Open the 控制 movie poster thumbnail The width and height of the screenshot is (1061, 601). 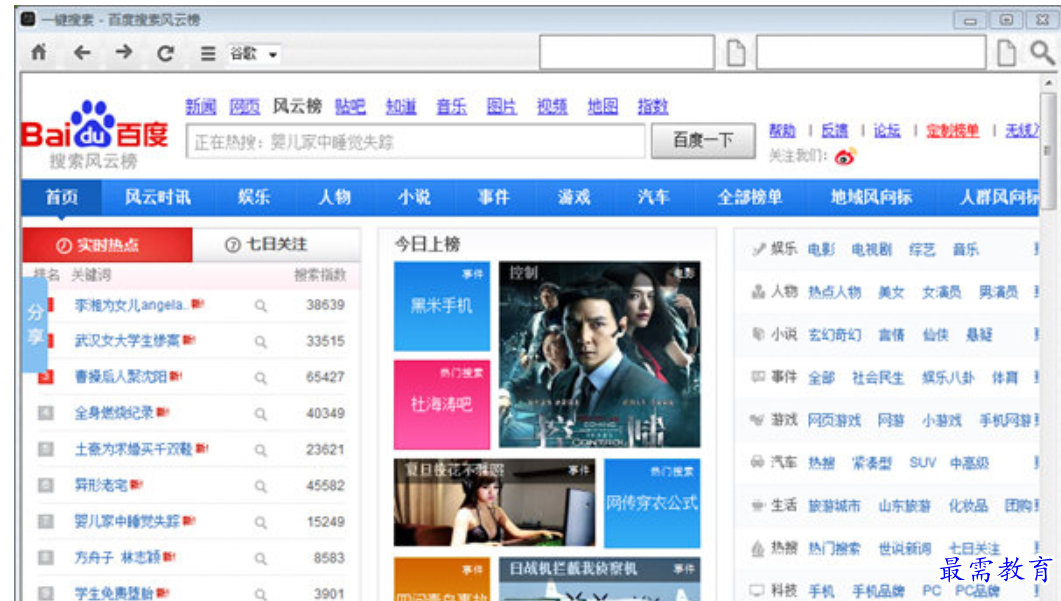(x=600, y=355)
